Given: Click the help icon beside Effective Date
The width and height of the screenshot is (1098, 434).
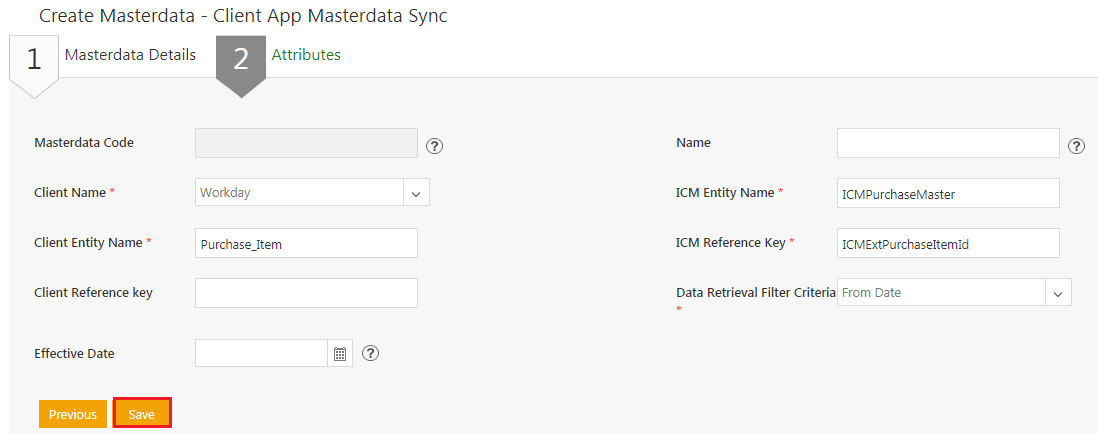Looking at the screenshot, I should point(370,353).
